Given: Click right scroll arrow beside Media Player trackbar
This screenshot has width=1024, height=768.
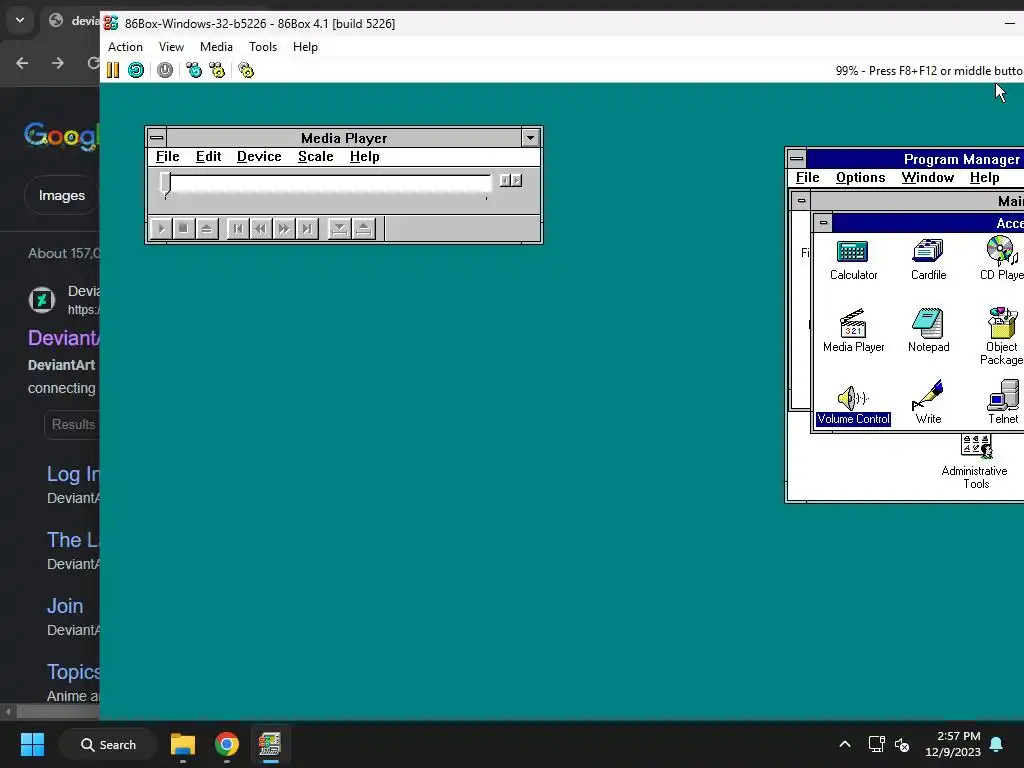Looking at the screenshot, I should click(x=517, y=180).
